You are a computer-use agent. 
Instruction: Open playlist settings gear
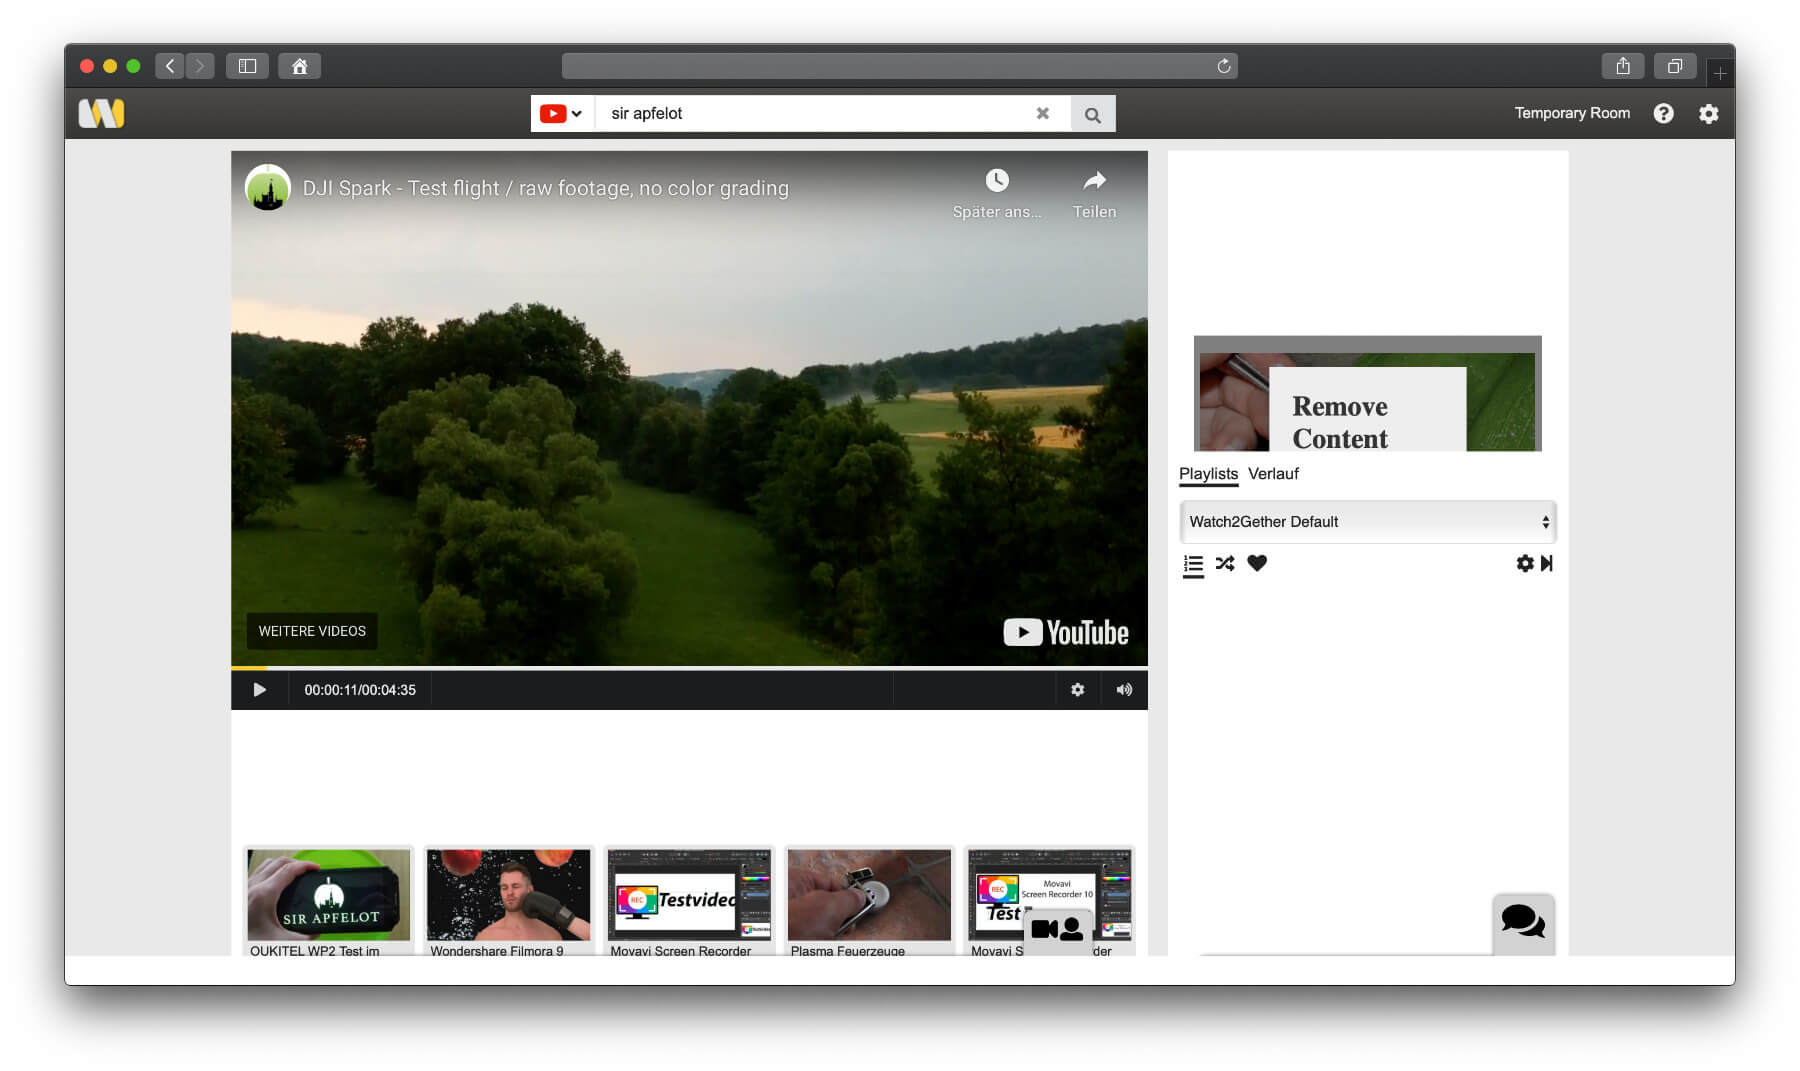pos(1524,564)
